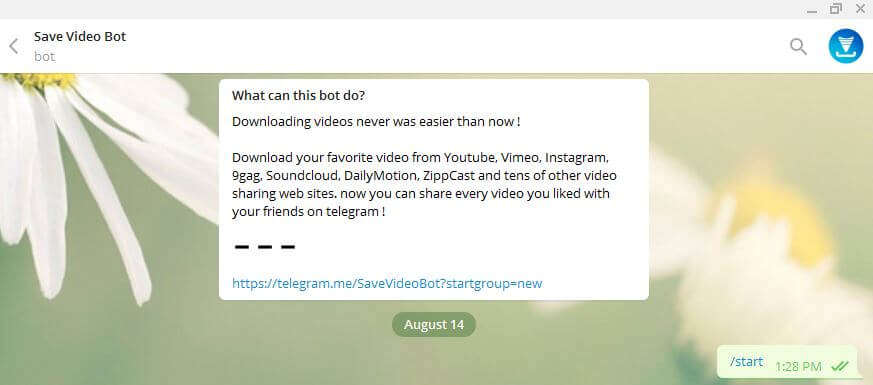
Task: Open the telegram.me/SaveVideoBot startgroup link
Action: (x=387, y=284)
